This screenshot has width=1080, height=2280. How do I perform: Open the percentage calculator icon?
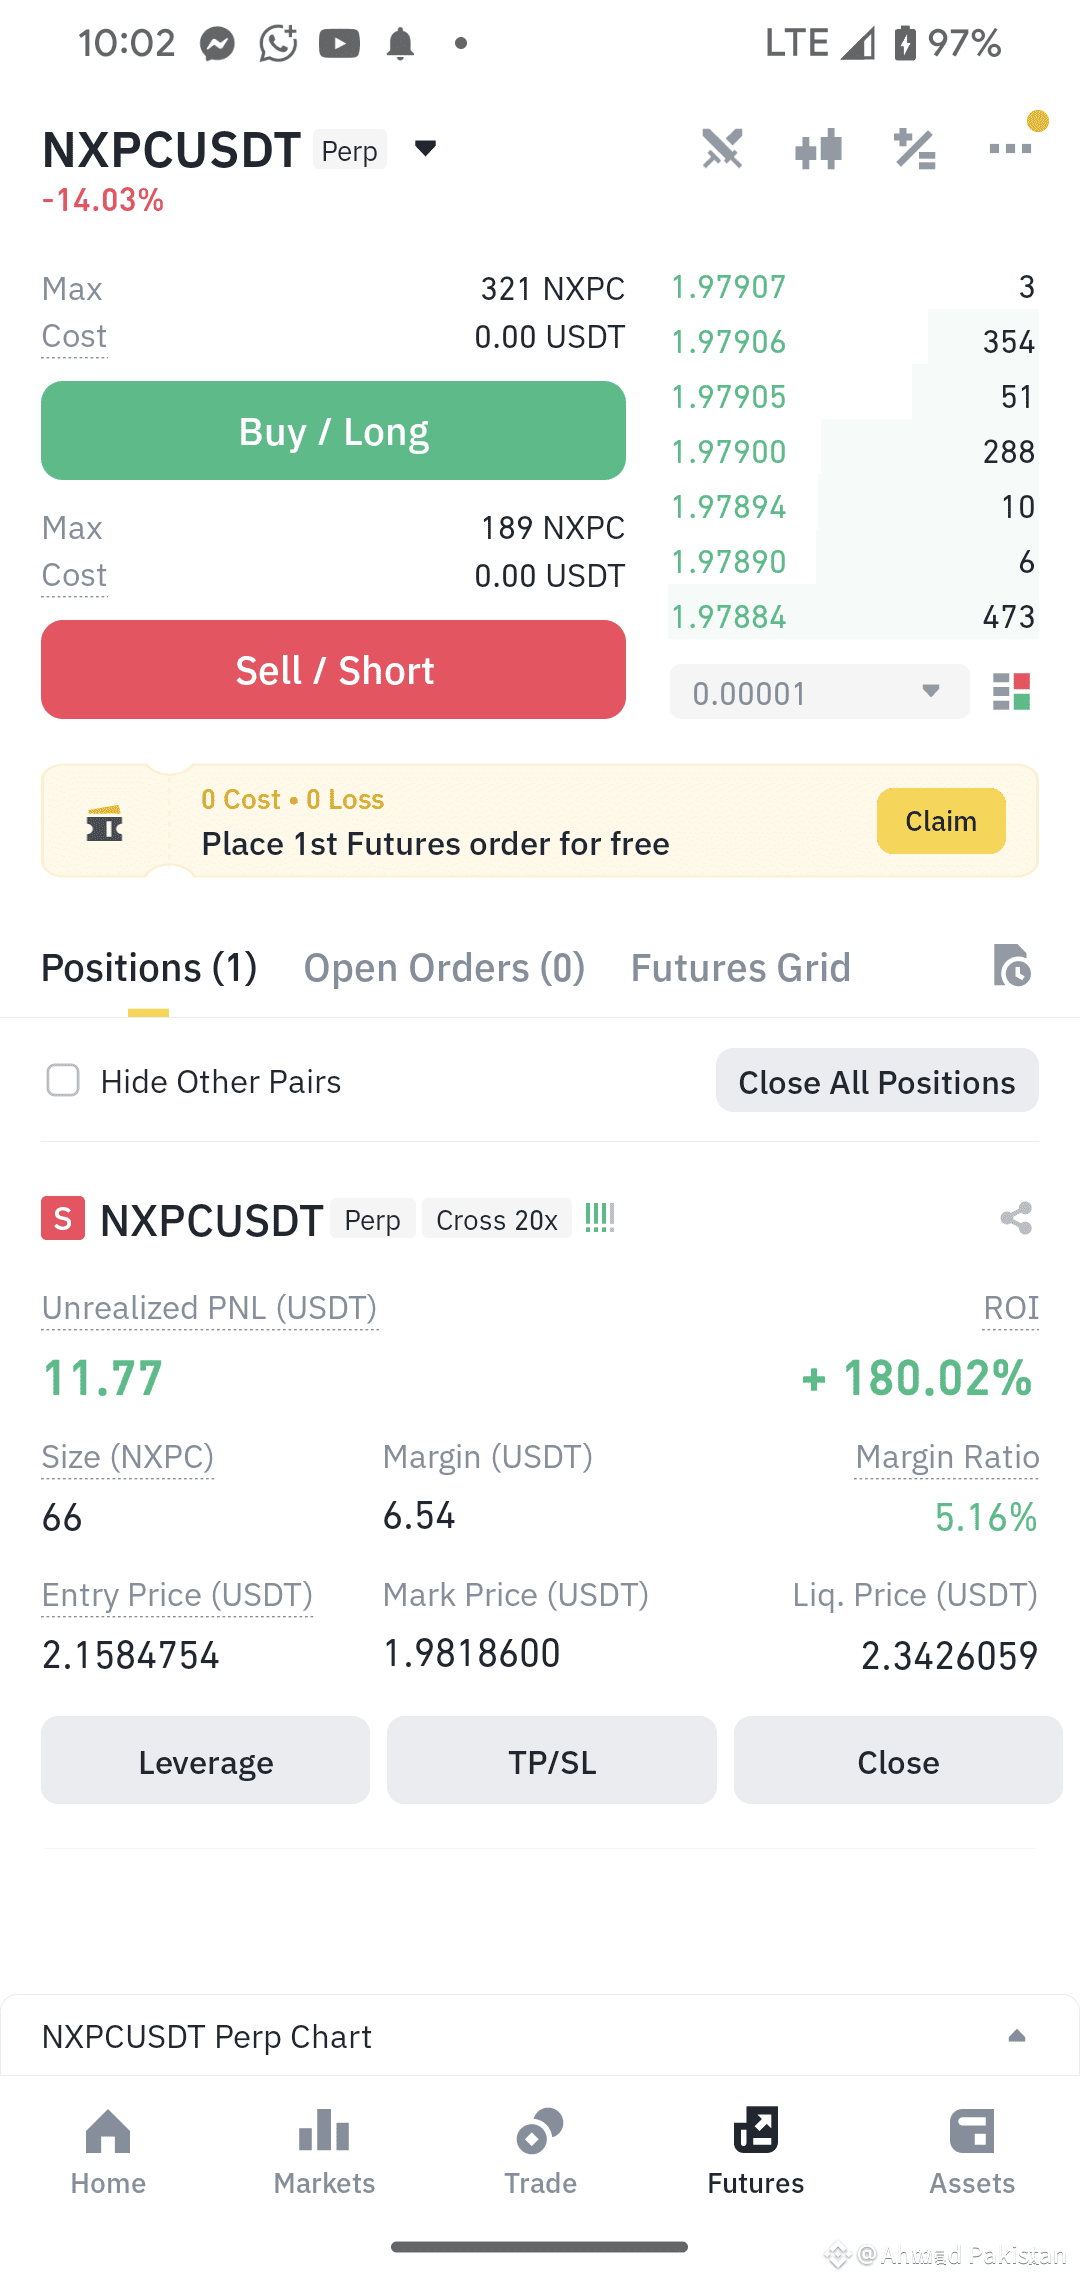click(914, 149)
